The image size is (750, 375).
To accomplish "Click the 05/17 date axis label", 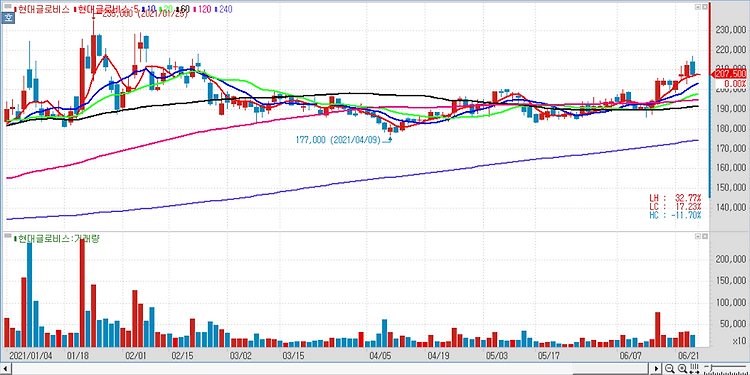I will pos(549,356).
